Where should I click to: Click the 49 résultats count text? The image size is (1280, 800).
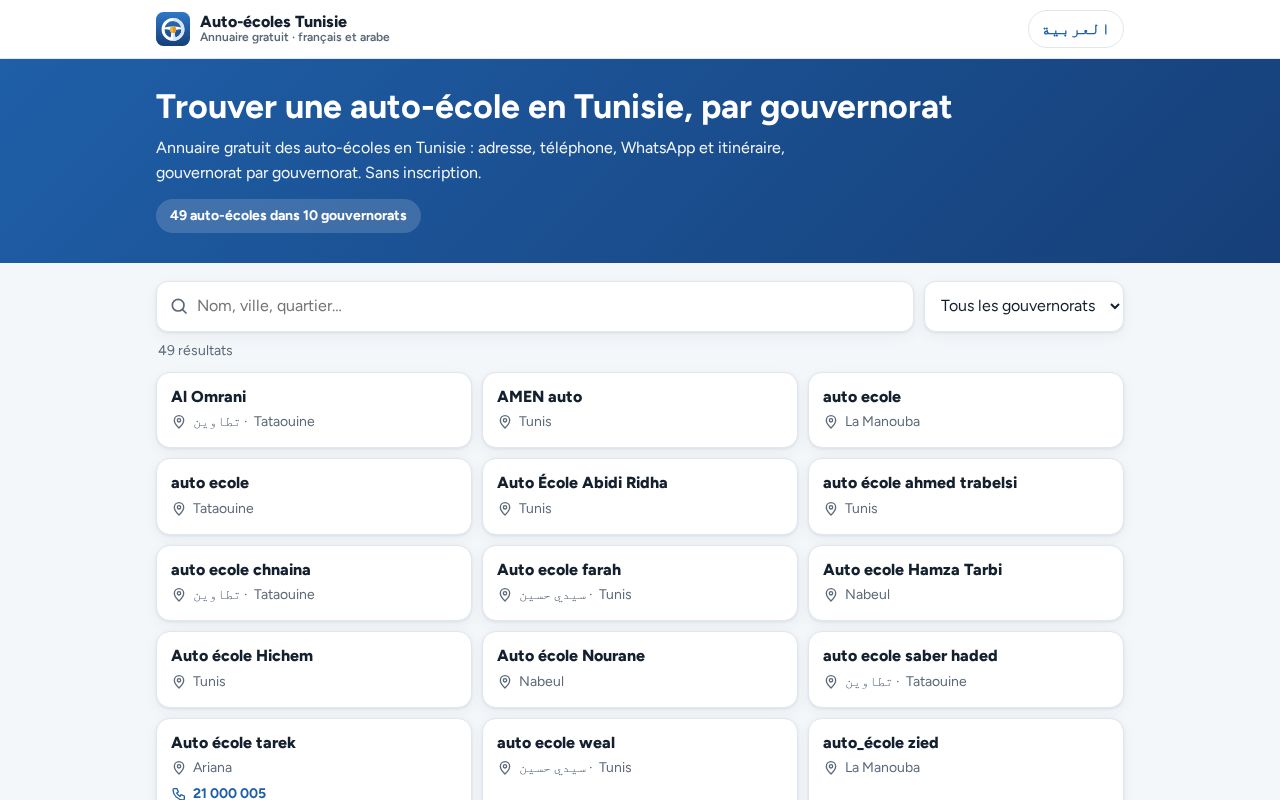195,351
